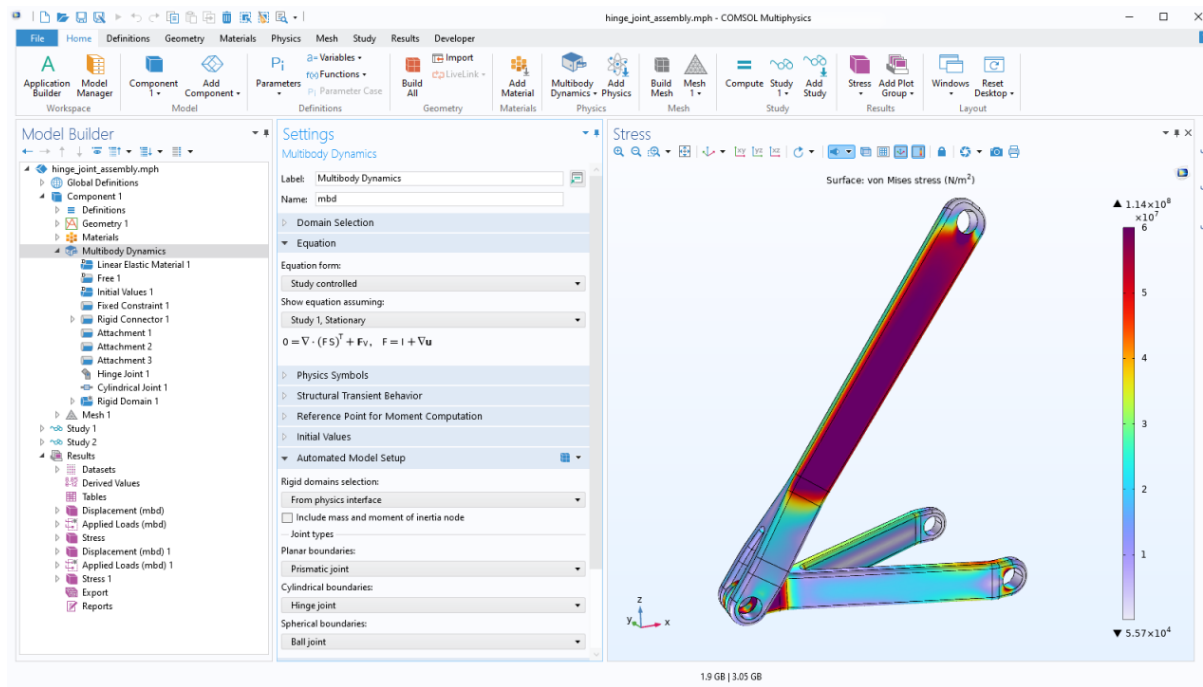Screen dimensions: 1203x687
Task: Click the Import geometry button
Action: point(453,58)
